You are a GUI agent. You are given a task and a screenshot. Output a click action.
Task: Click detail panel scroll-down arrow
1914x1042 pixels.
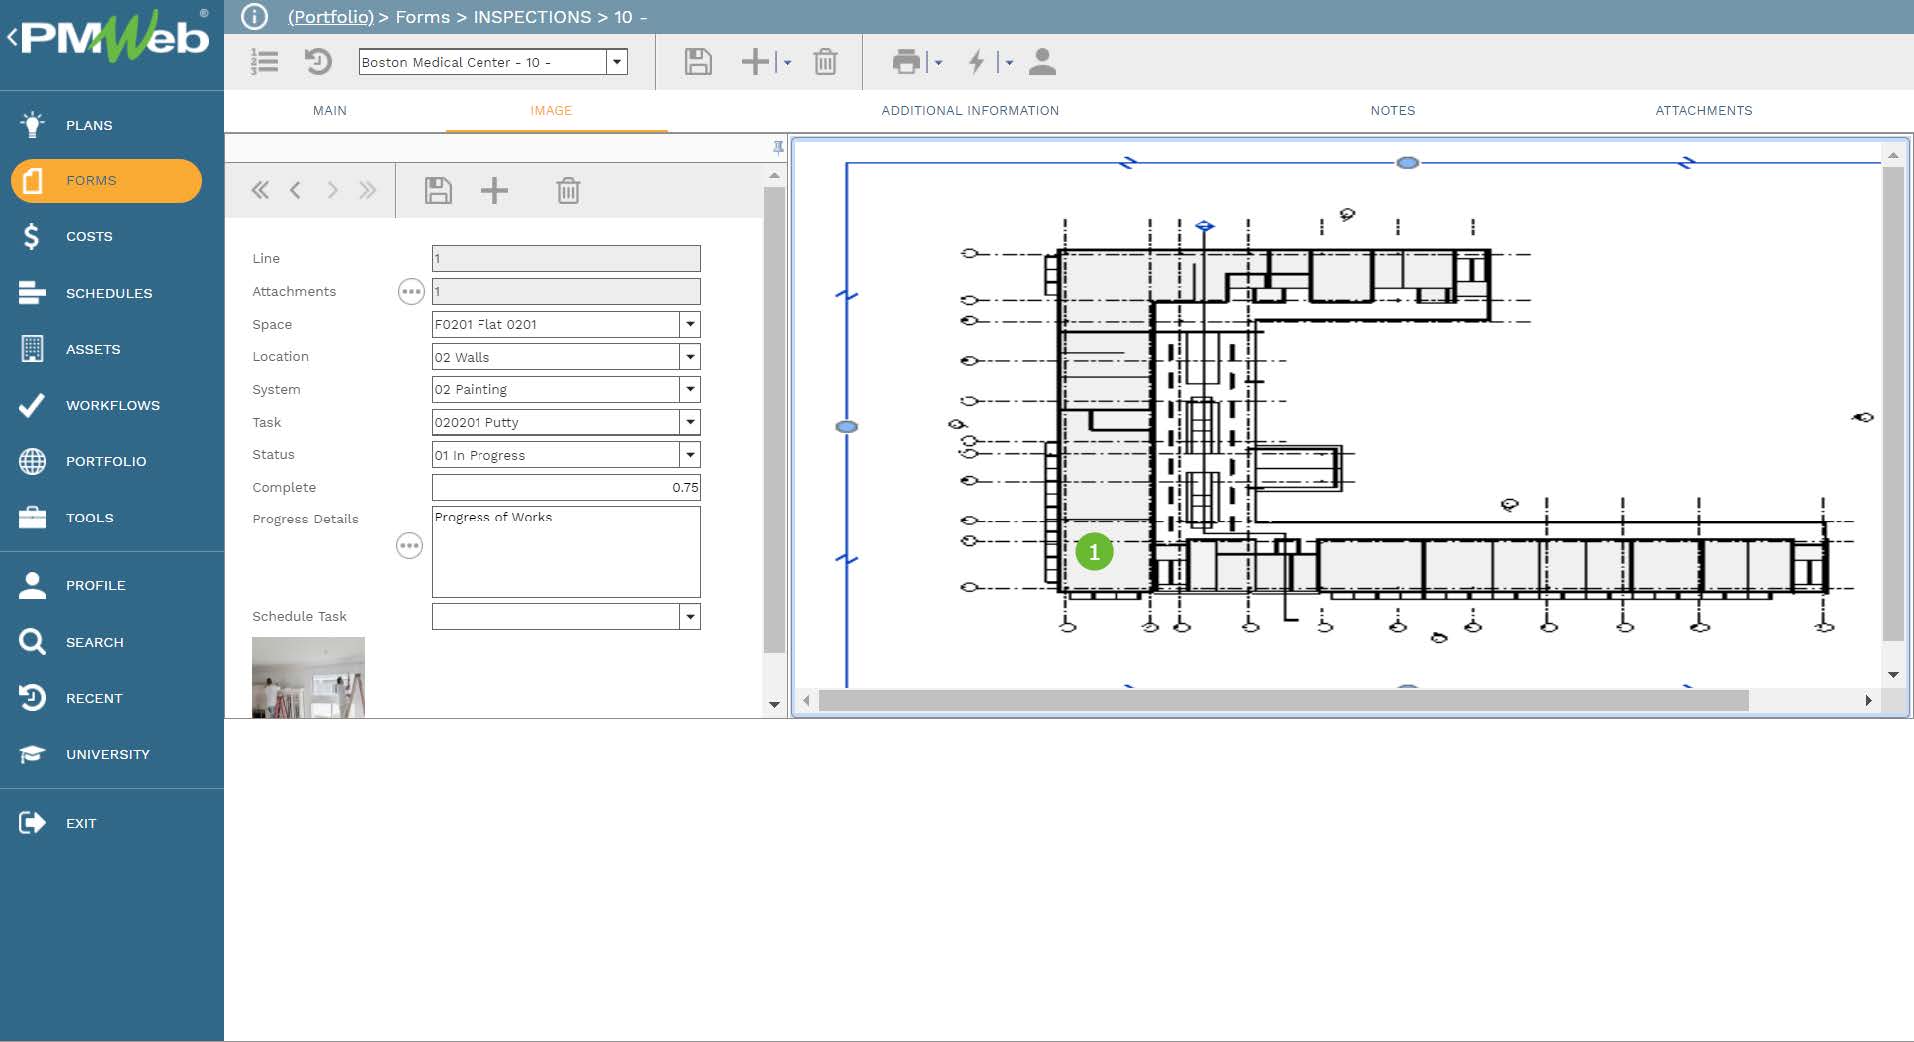[x=774, y=704]
